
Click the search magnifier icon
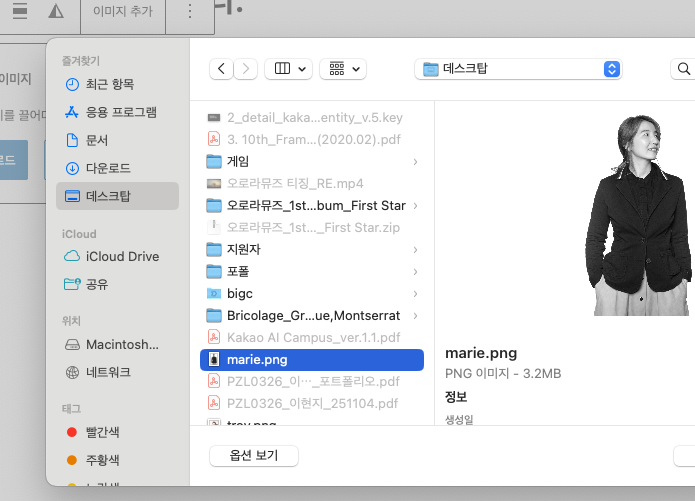pyautogui.click(x=684, y=69)
